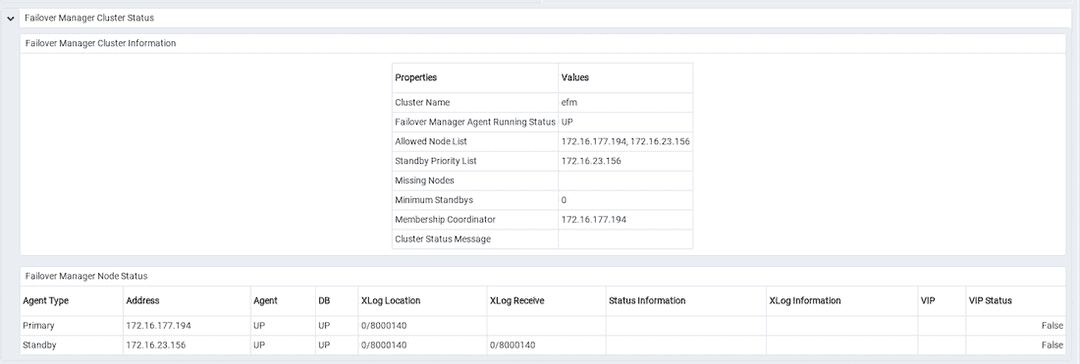Click the Address column header

tap(187, 301)
